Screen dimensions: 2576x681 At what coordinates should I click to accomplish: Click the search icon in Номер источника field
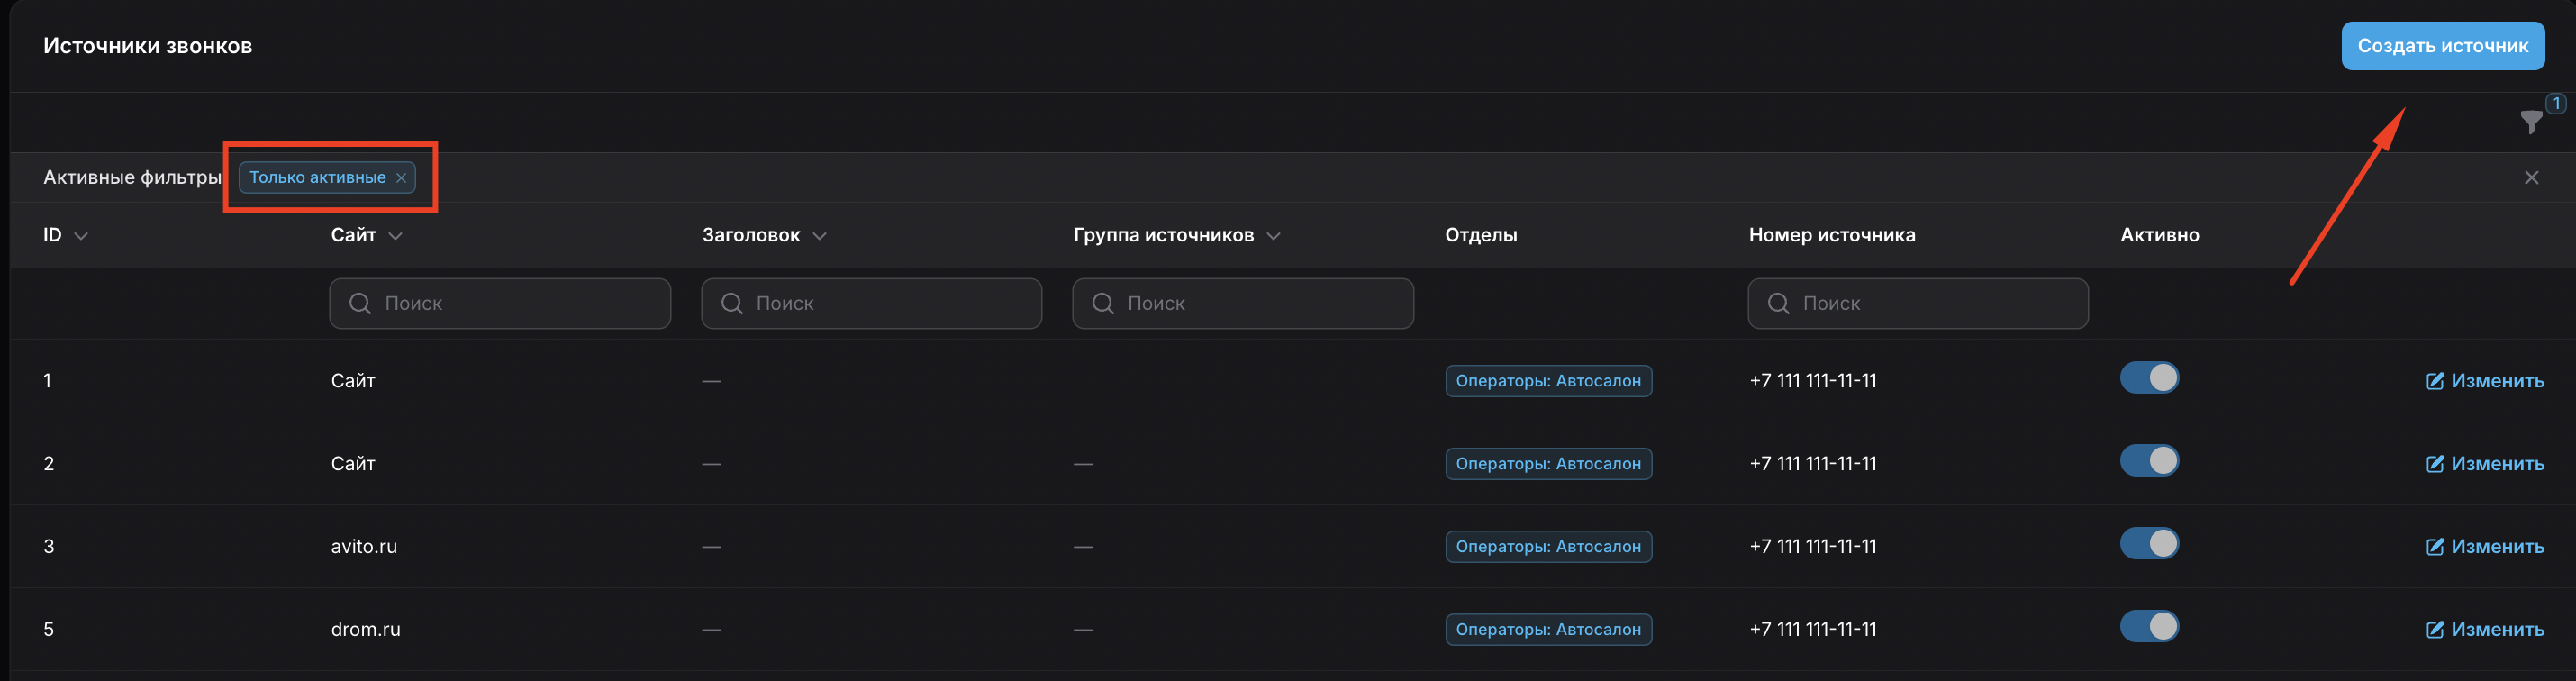1778,303
